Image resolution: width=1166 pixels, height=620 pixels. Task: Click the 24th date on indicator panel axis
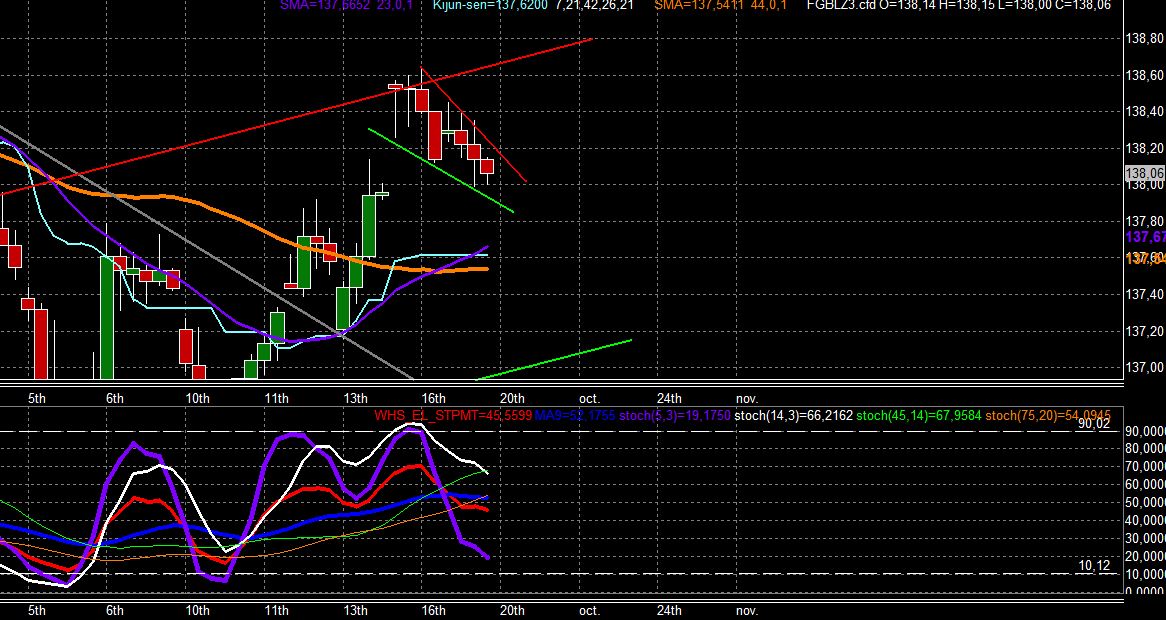point(669,611)
